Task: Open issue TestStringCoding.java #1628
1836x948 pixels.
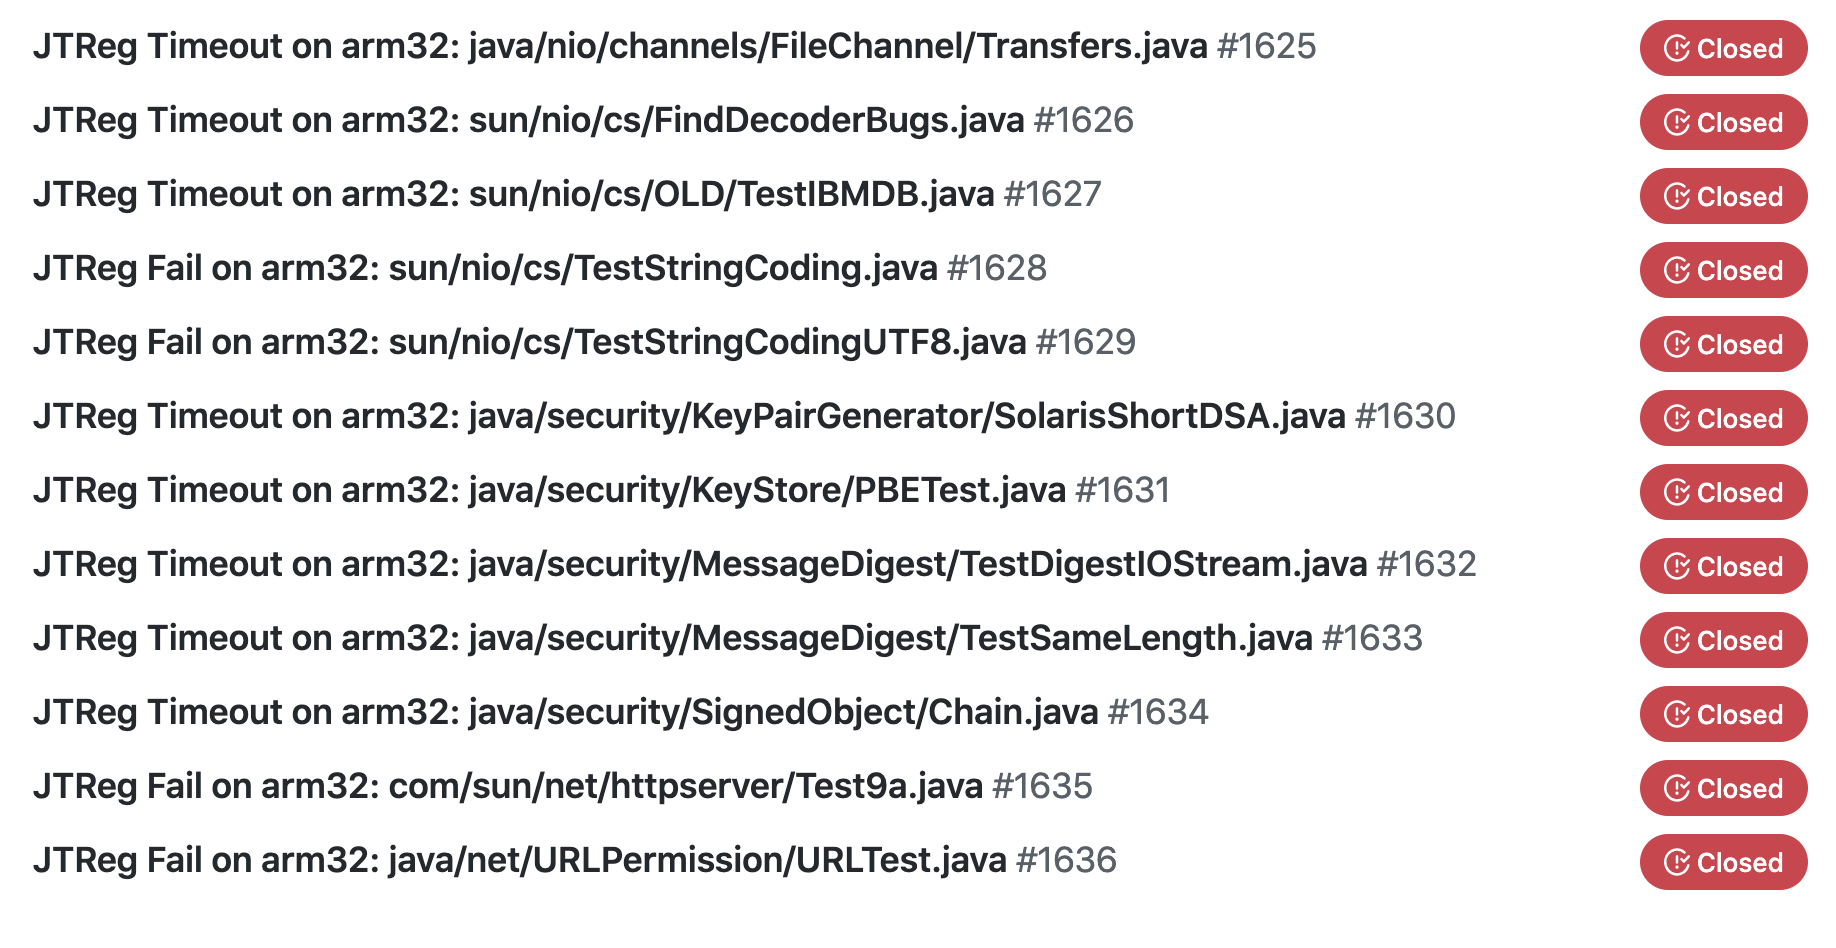Action: (x=540, y=268)
